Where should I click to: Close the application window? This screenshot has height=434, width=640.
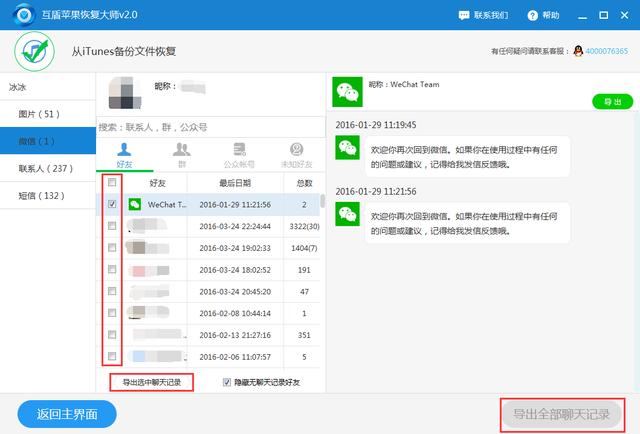pos(624,16)
